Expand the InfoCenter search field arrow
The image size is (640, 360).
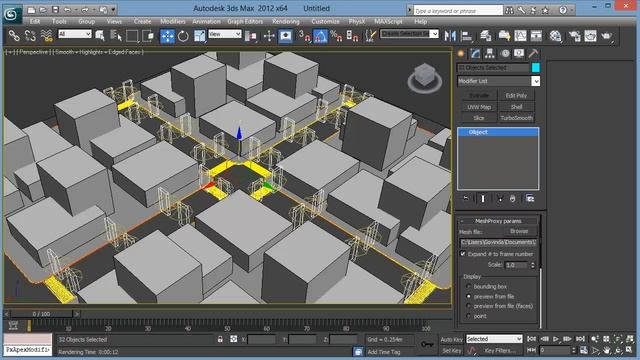[x=410, y=10]
